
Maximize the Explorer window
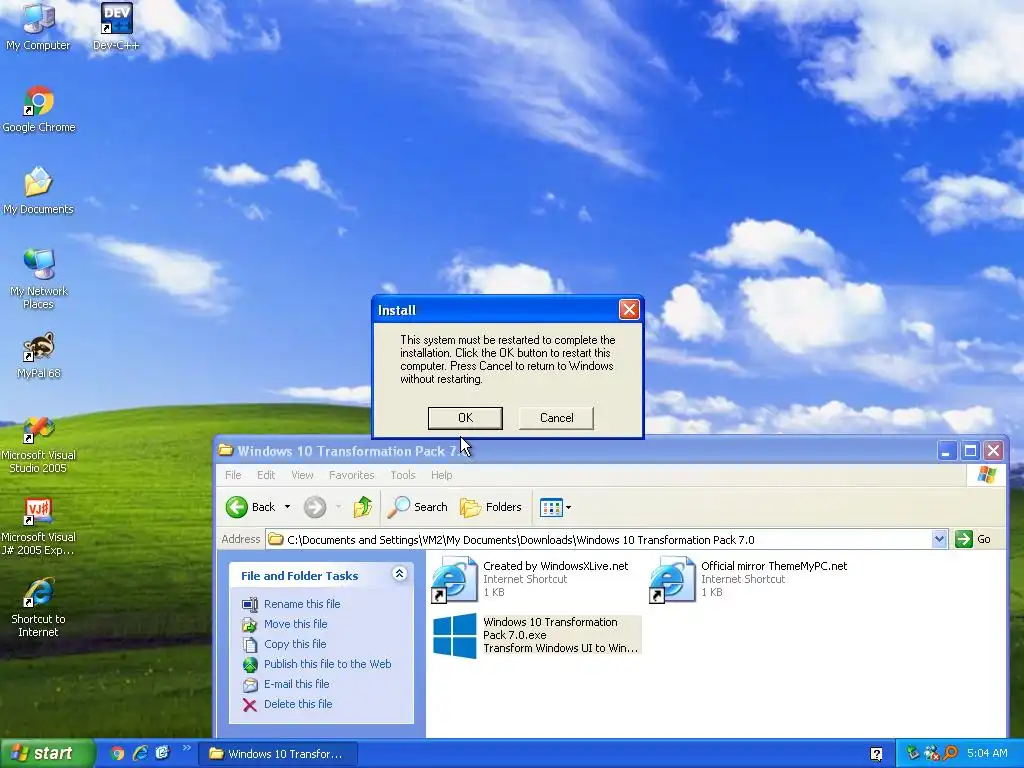click(970, 451)
